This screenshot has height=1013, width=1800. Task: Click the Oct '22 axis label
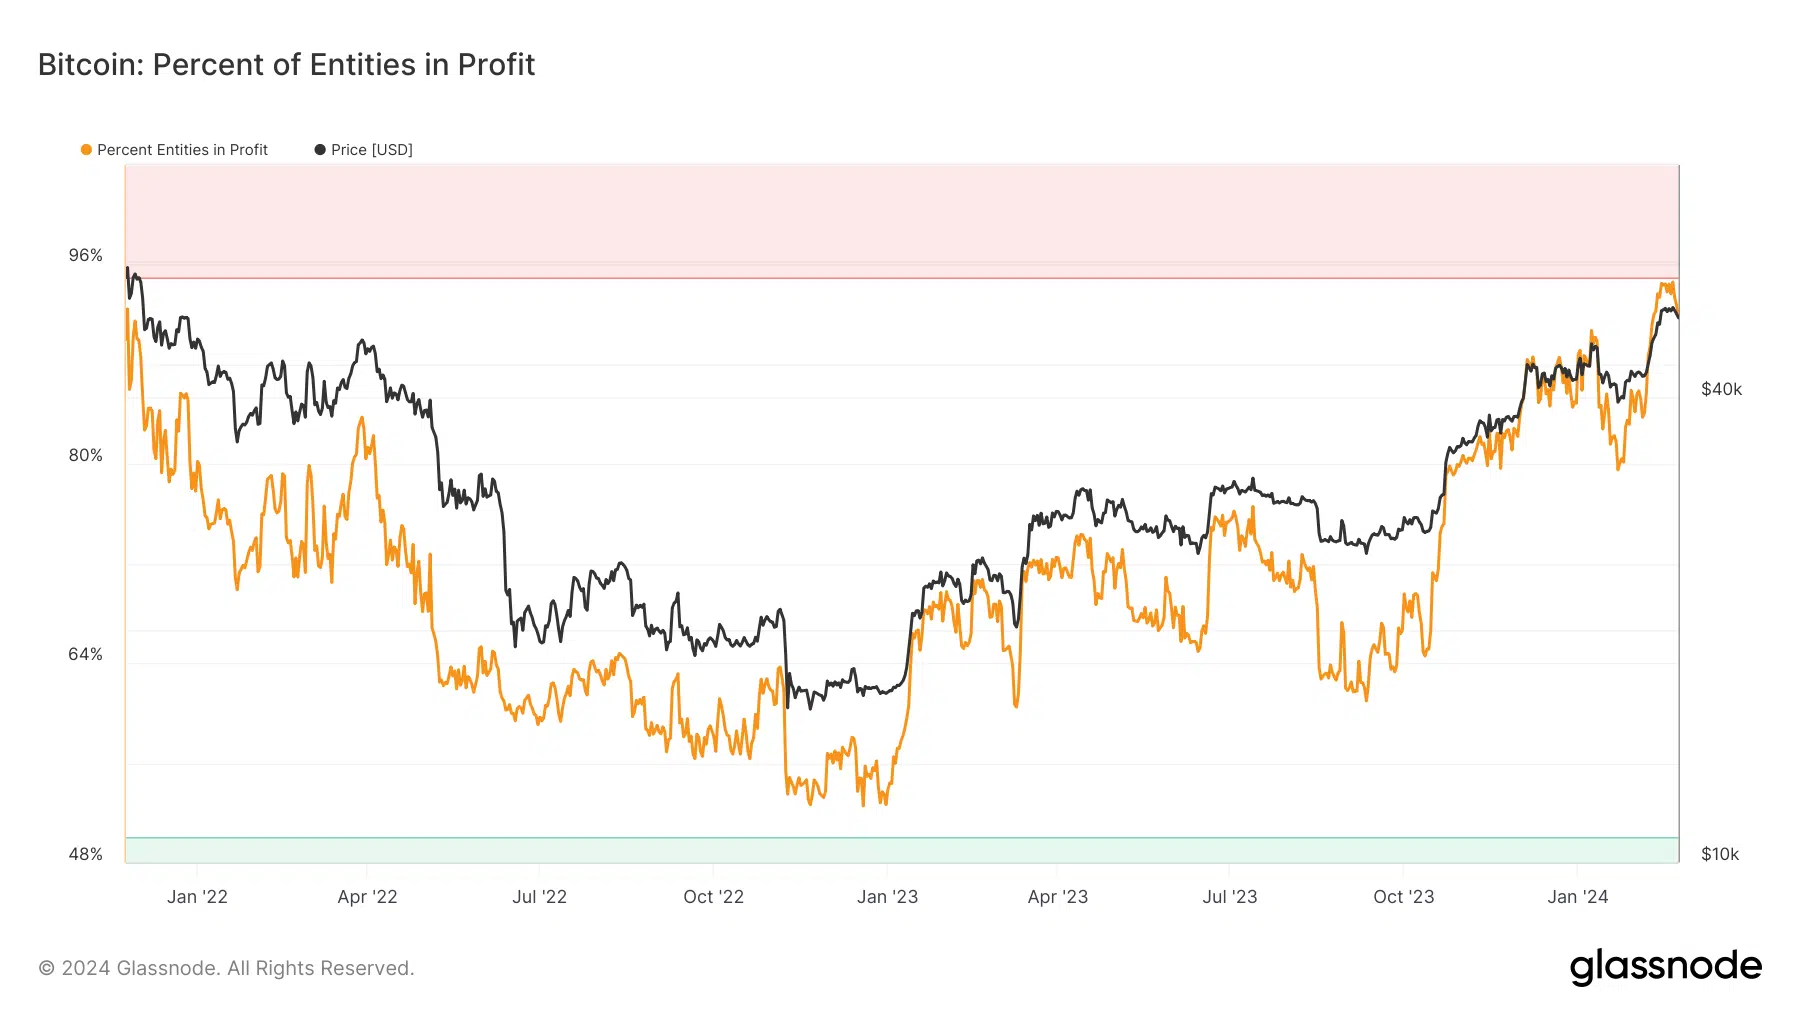tap(713, 897)
